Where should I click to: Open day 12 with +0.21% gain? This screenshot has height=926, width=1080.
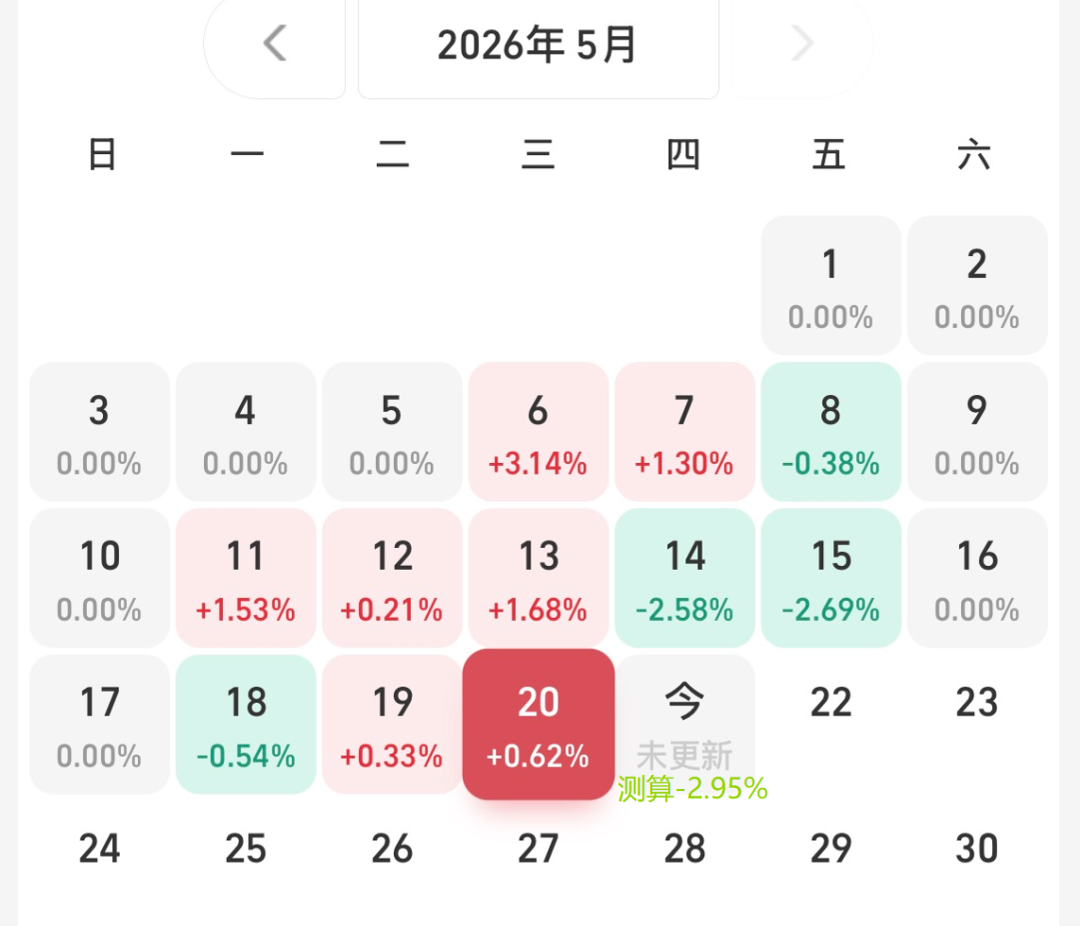392,578
